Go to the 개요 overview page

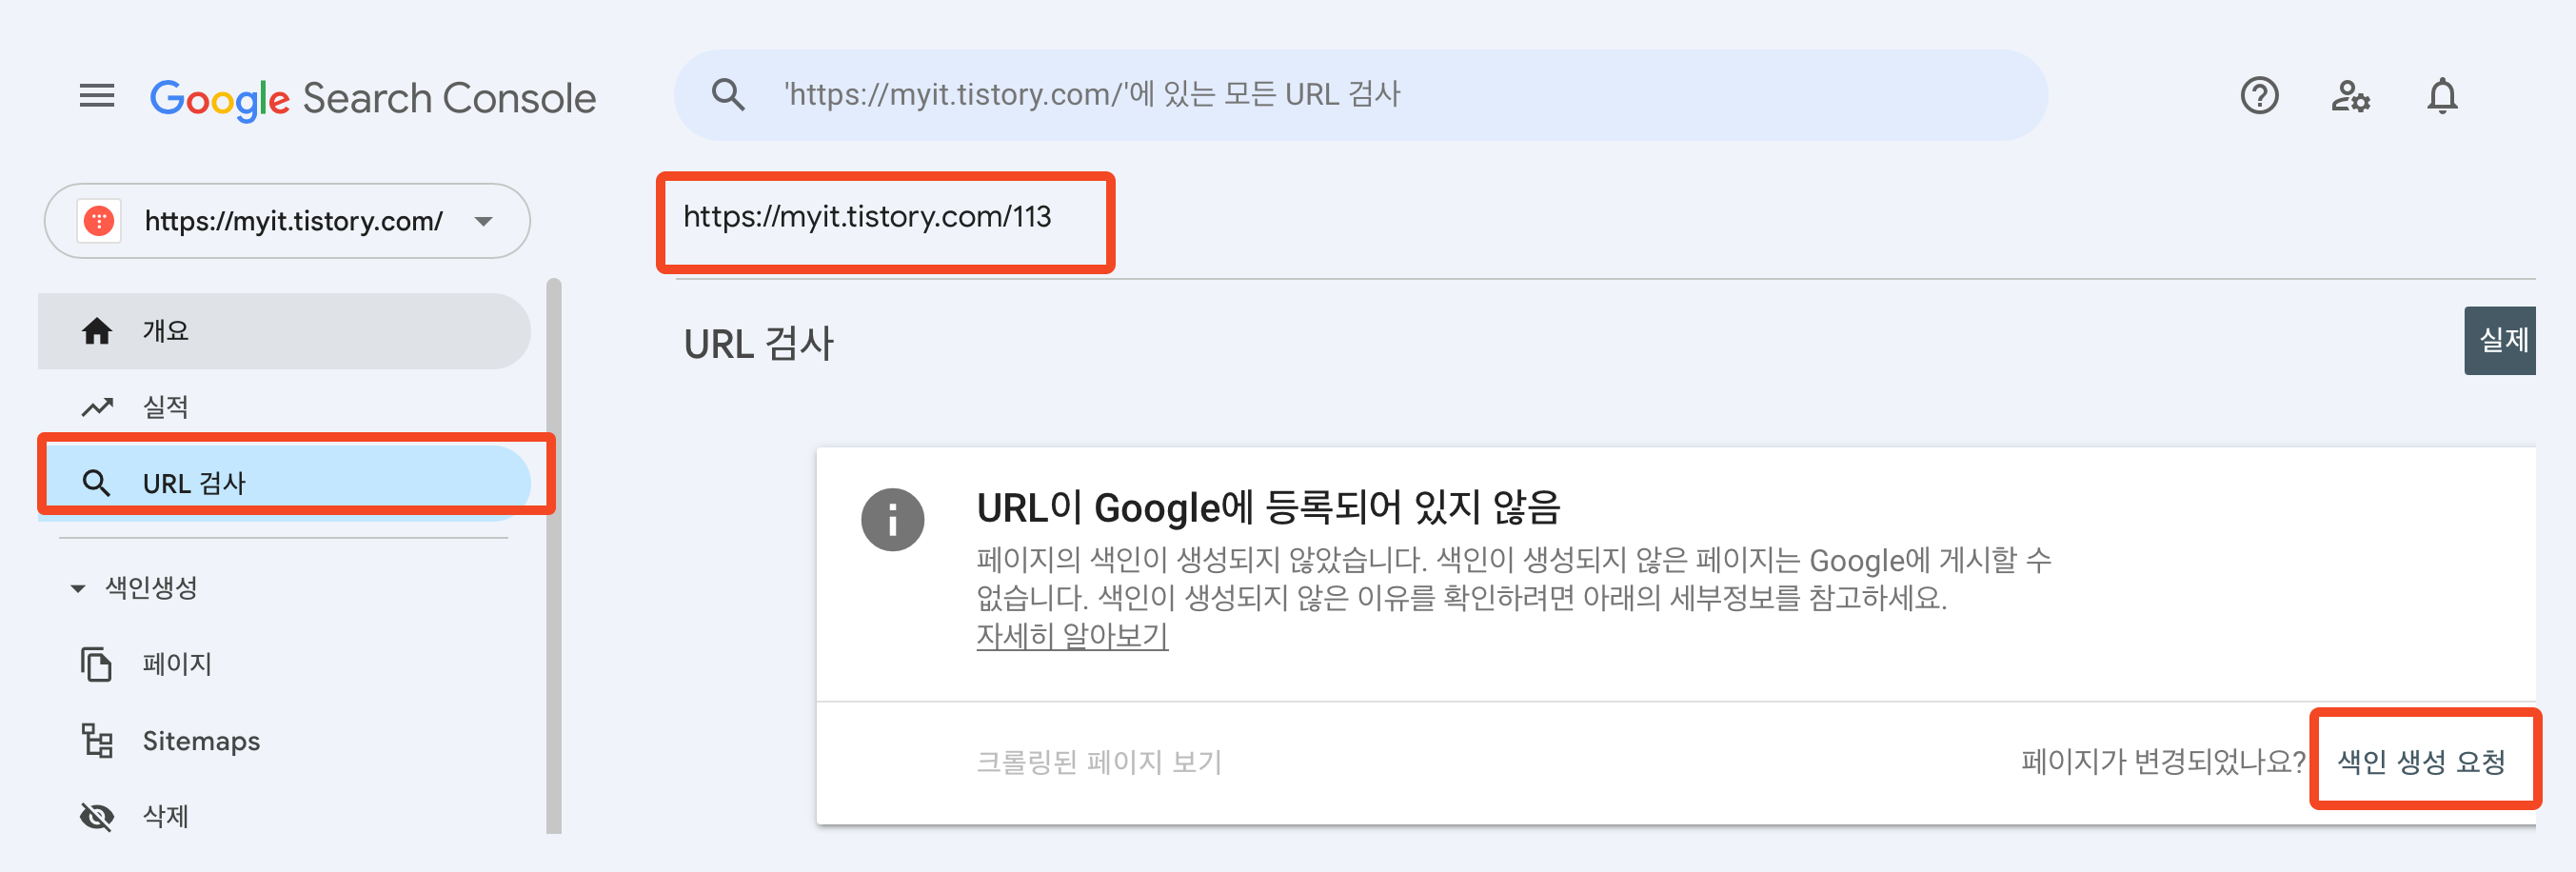coord(284,331)
